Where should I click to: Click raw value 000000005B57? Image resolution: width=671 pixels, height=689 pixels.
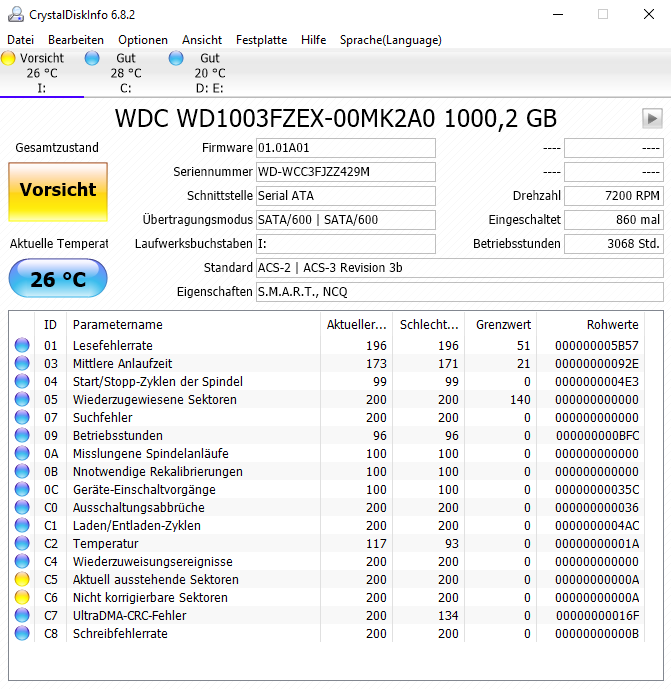coord(596,346)
